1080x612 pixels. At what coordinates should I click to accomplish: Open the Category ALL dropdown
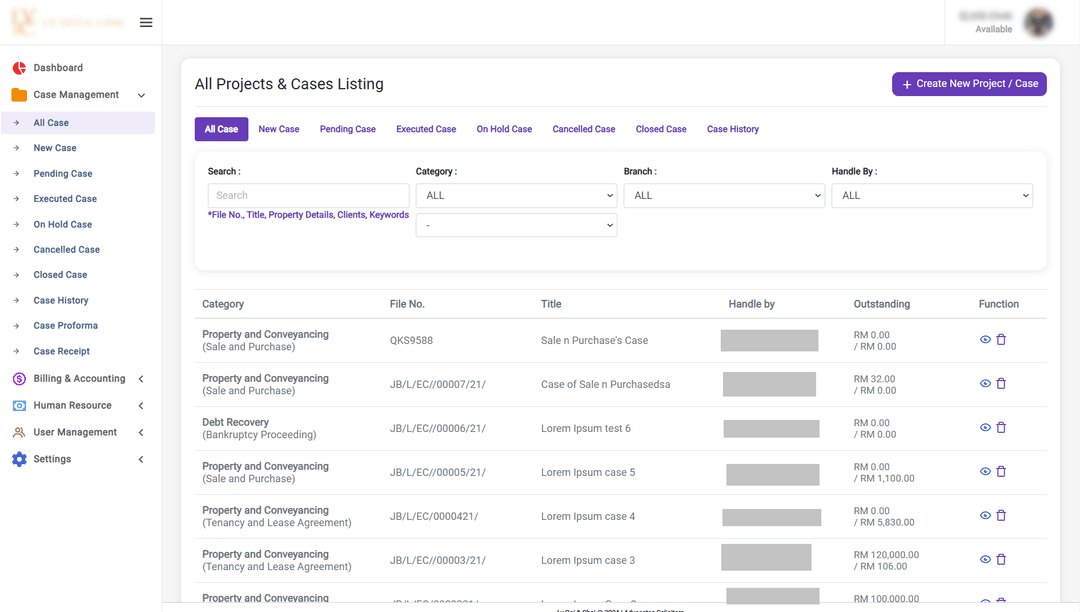pyautogui.click(x=516, y=195)
